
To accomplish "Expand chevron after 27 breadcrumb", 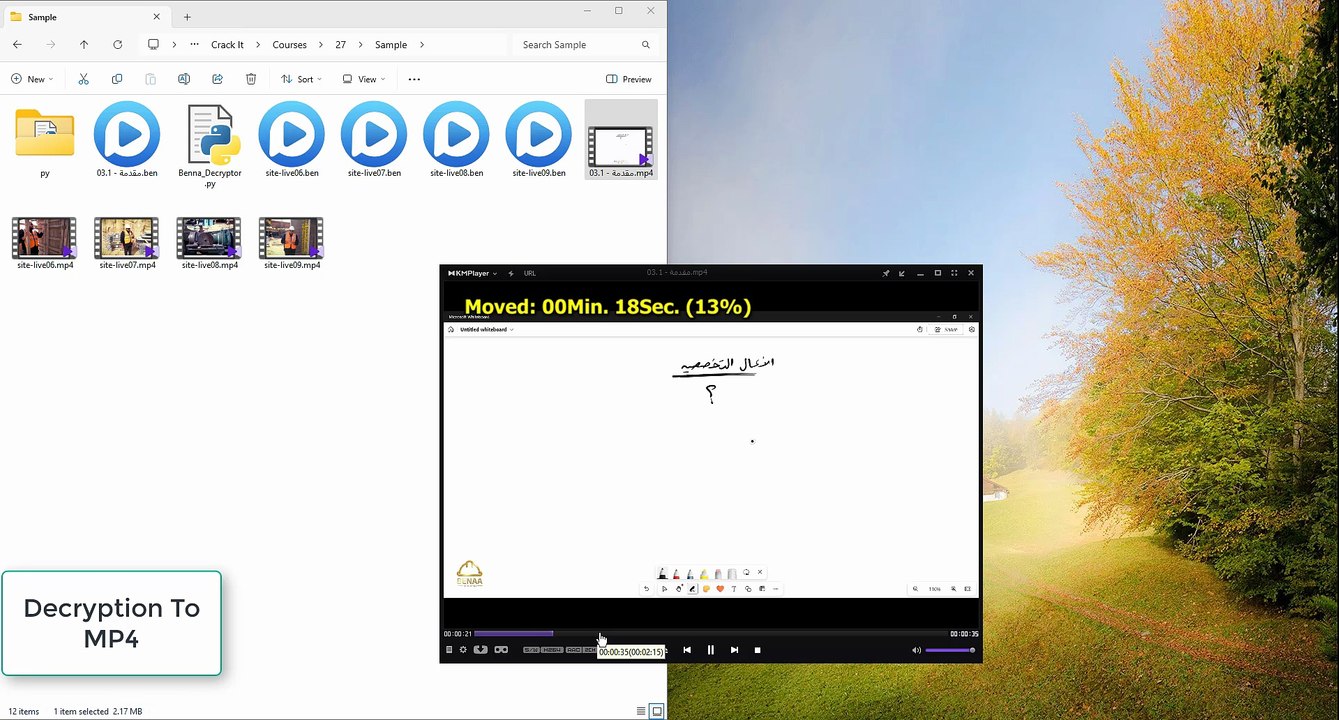I will pos(360,45).
